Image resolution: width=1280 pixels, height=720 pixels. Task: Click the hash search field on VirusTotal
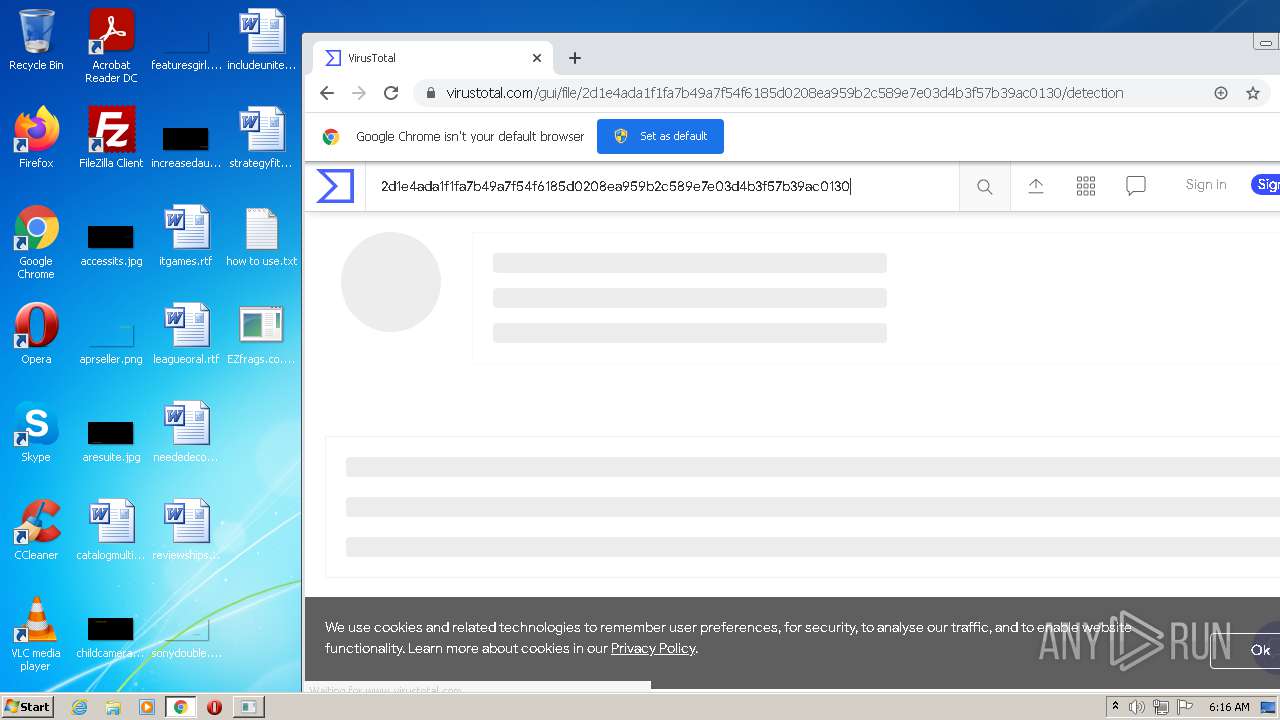tap(662, 186)
